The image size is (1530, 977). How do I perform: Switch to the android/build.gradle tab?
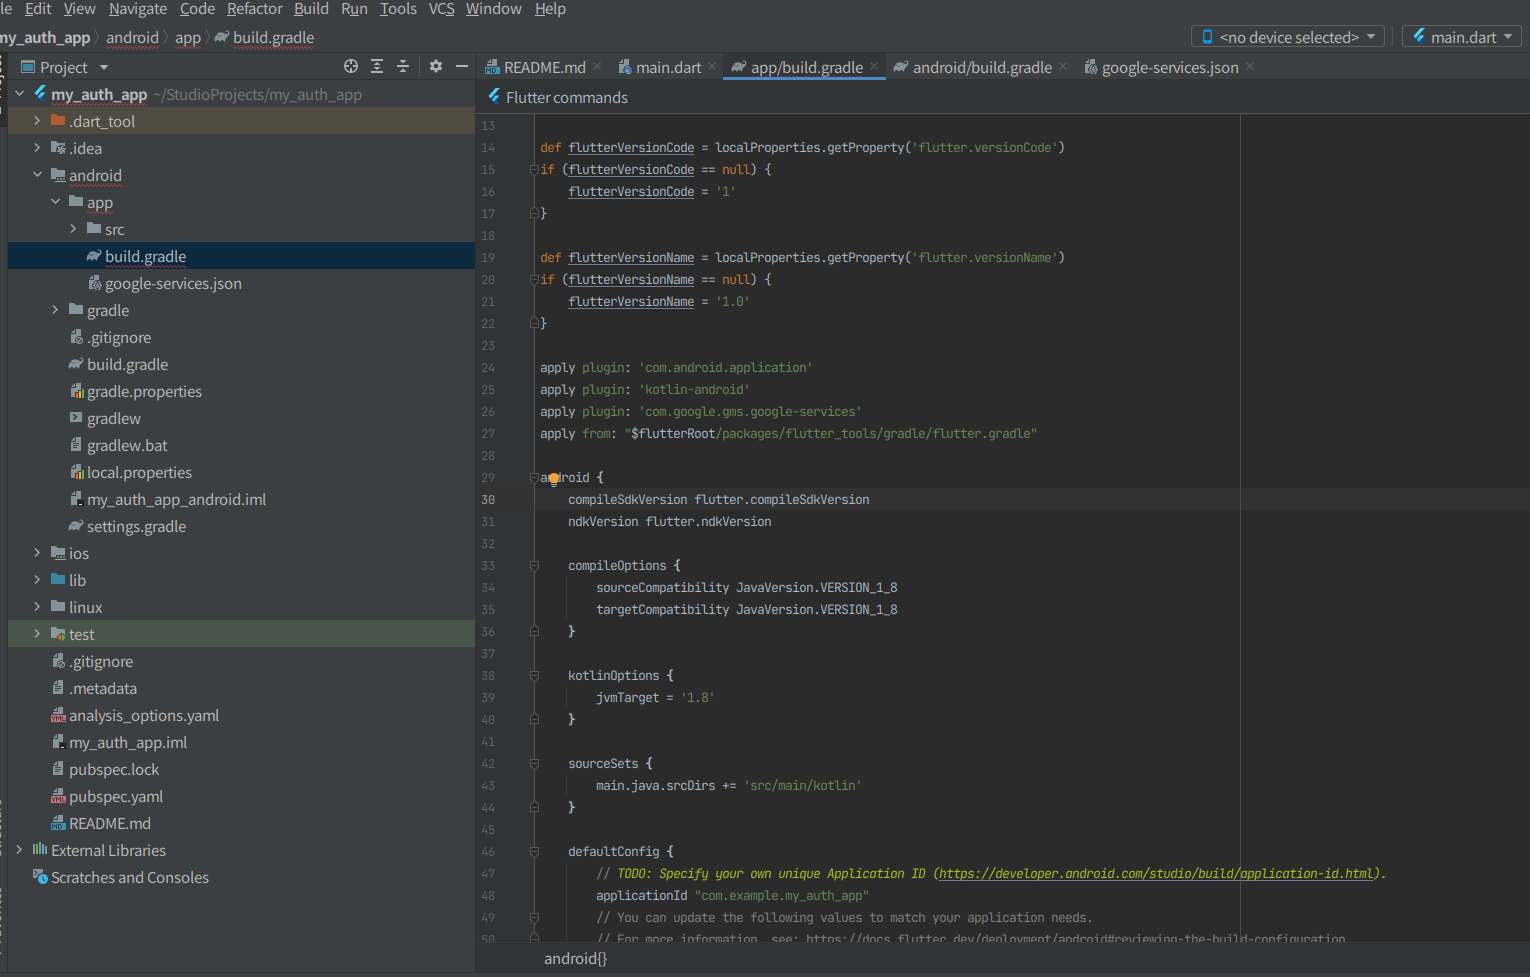pyautogui.click(x=981, y=67)
